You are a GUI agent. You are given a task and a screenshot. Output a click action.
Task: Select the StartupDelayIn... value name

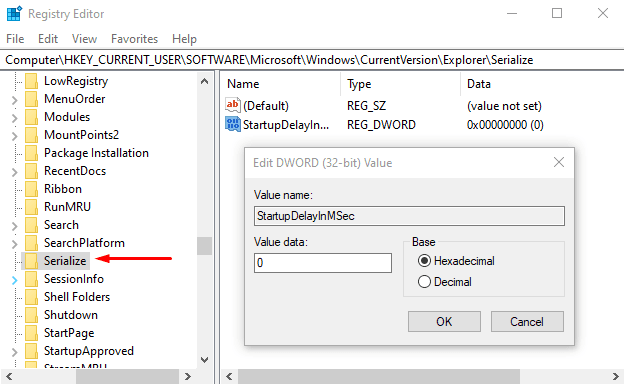tap(286, 125)
